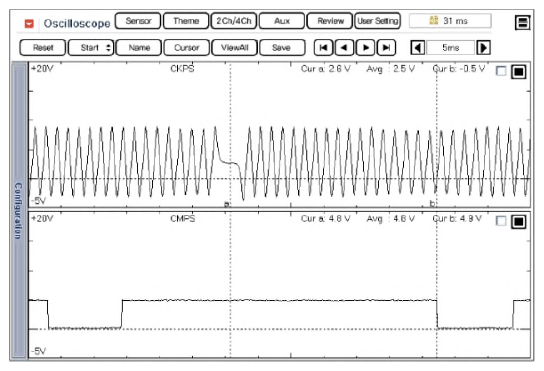Click the filled square icon on CMPS channel
The image size is (544, 371).
pos(519,221)
